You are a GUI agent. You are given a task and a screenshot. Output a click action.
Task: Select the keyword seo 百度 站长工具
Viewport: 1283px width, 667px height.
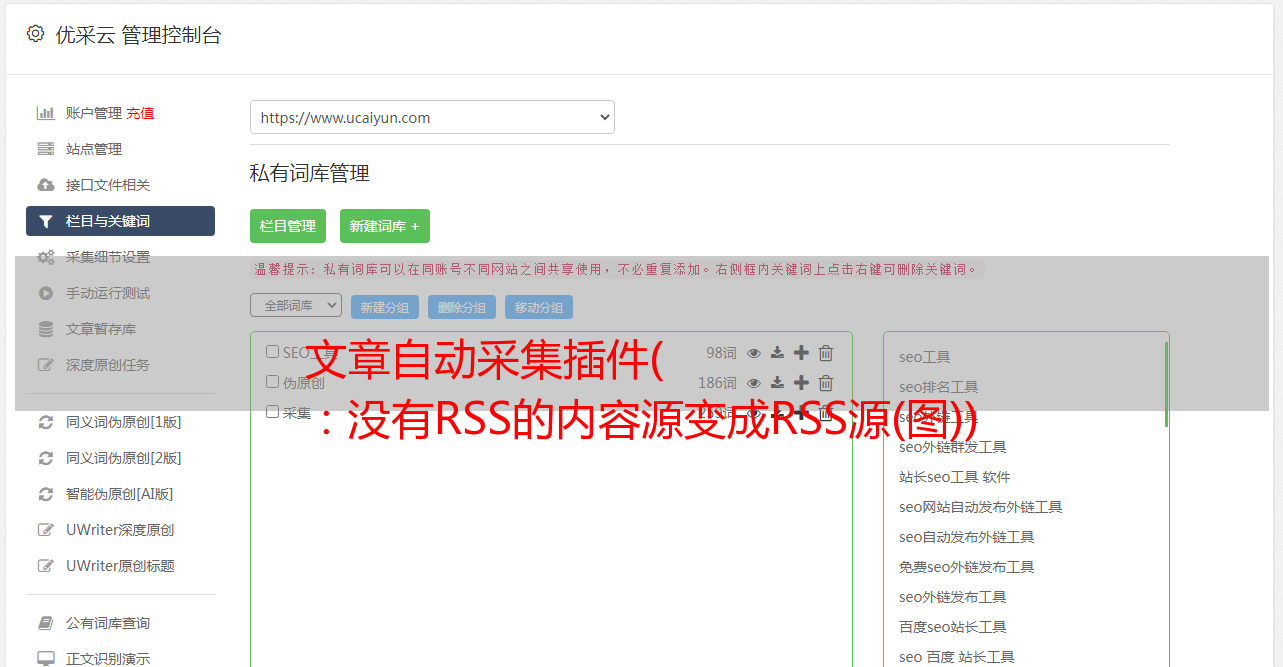click(957, 657)
